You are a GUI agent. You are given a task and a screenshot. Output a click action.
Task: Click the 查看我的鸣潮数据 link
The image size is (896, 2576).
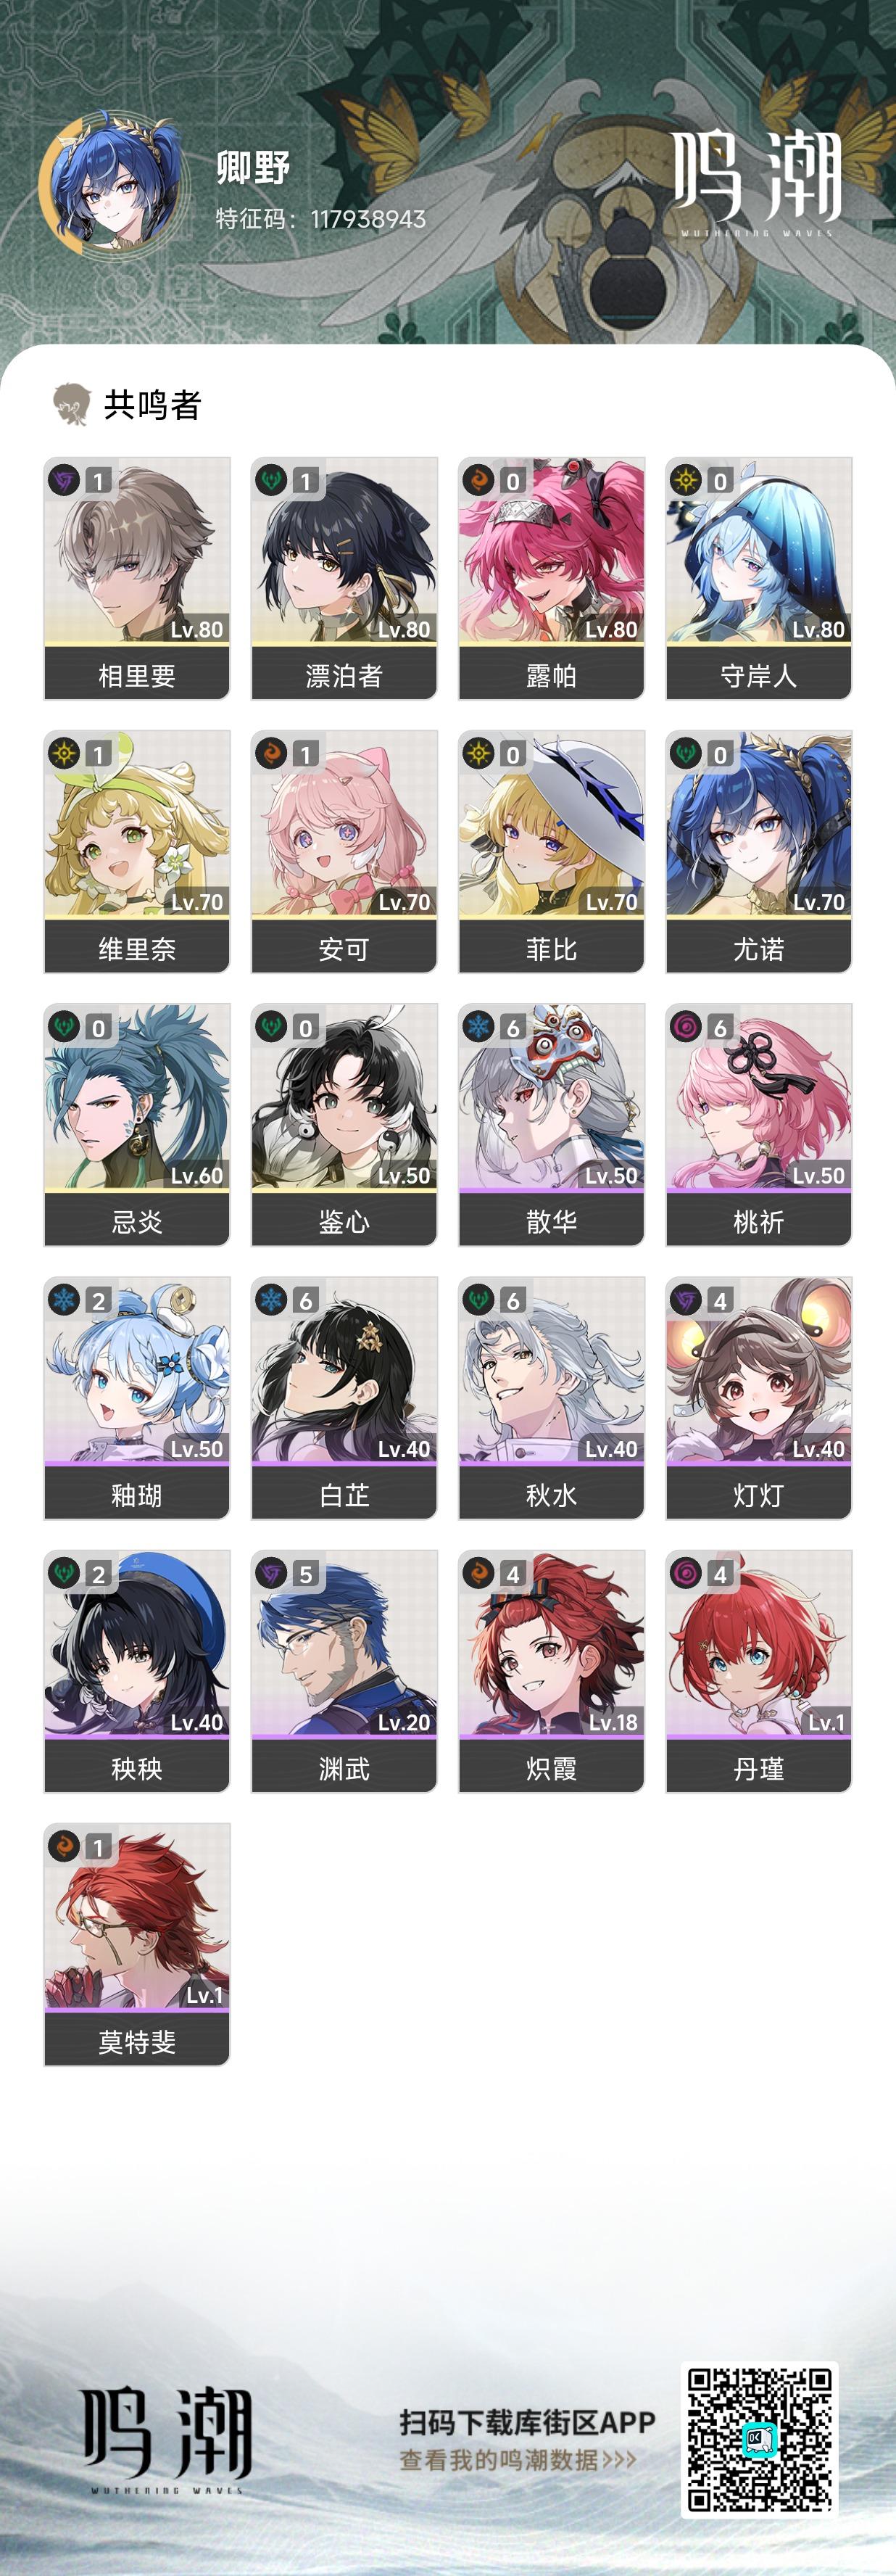(x=517, y=2459)
